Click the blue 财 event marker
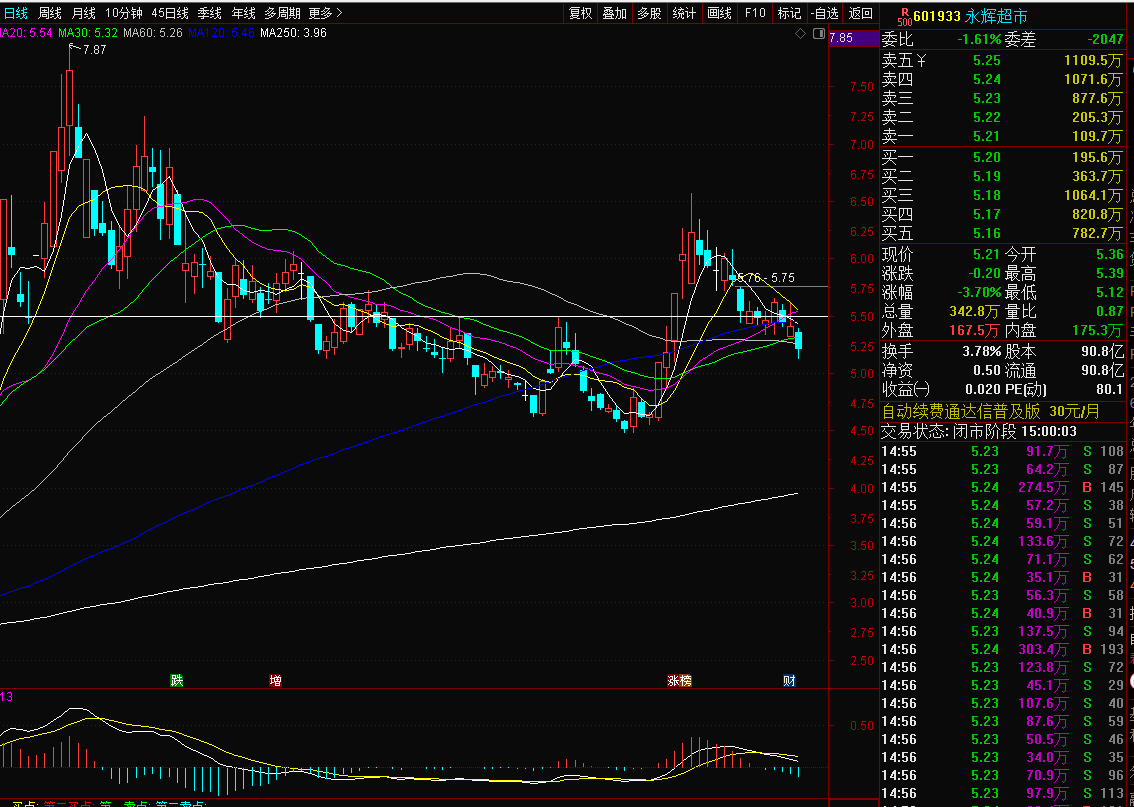Screen dimensions: 1134x807 click(x=789, y=680)
